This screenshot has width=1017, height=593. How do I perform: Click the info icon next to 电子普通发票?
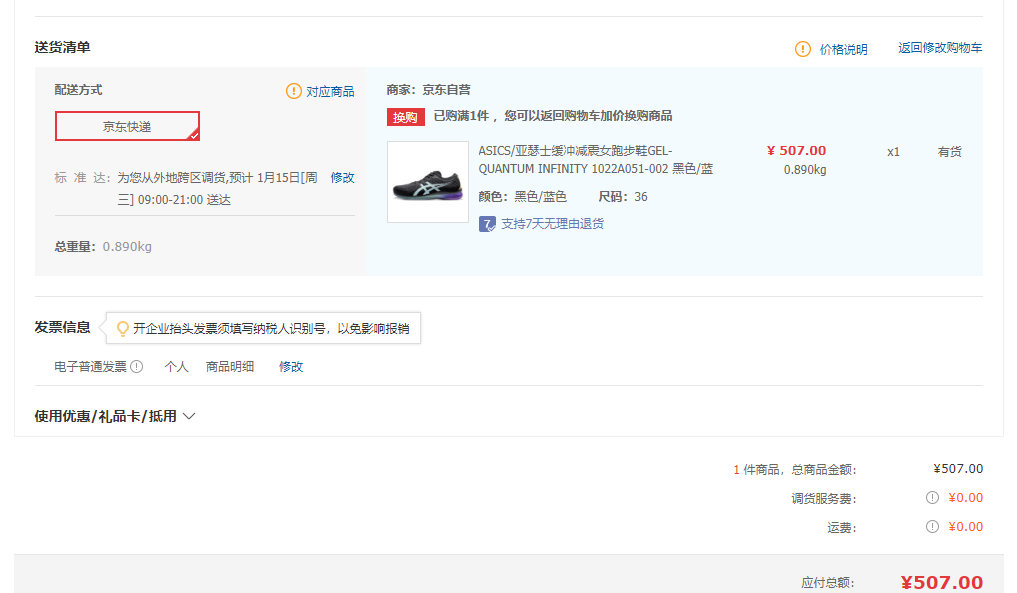point(136,367)
